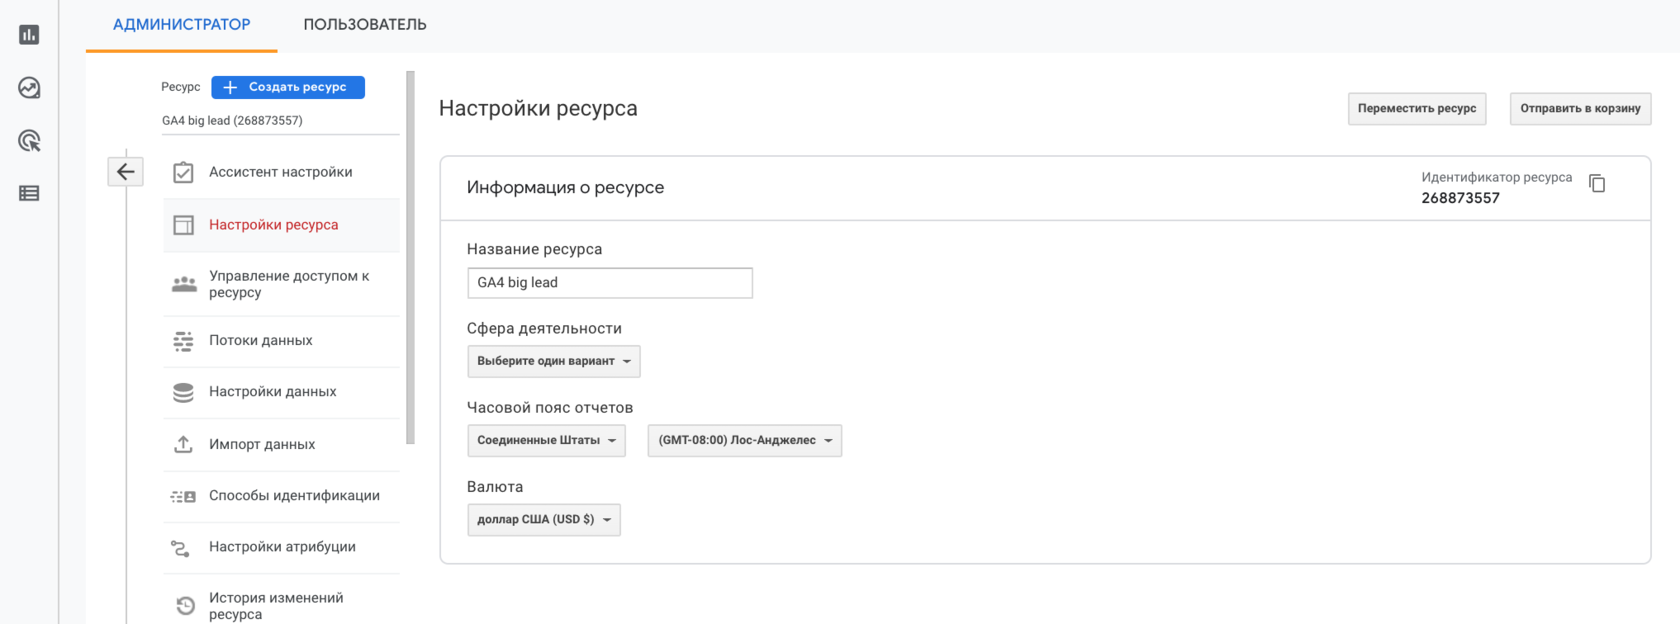
Task: Click the Создать ресурс button
Action: (288, 87)
